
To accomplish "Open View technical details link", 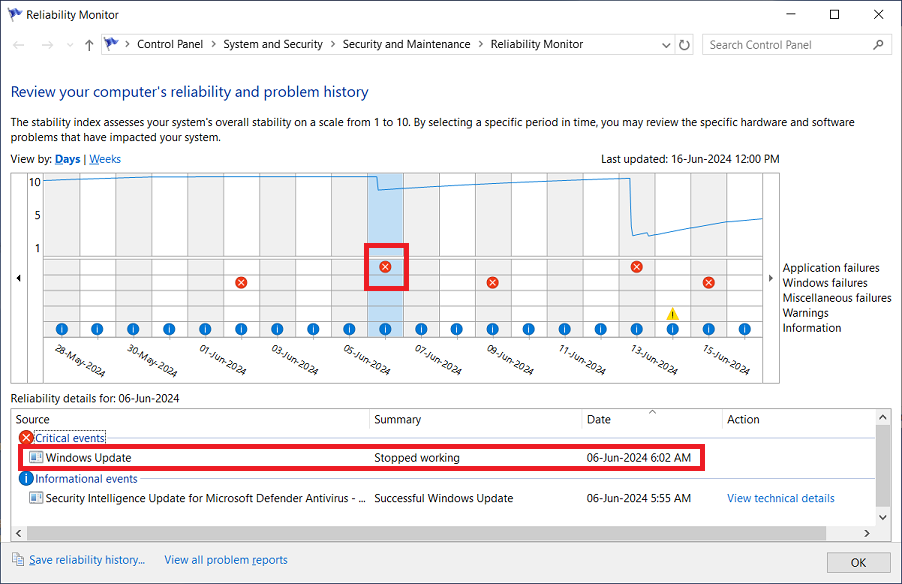I will tap(781, 498).
